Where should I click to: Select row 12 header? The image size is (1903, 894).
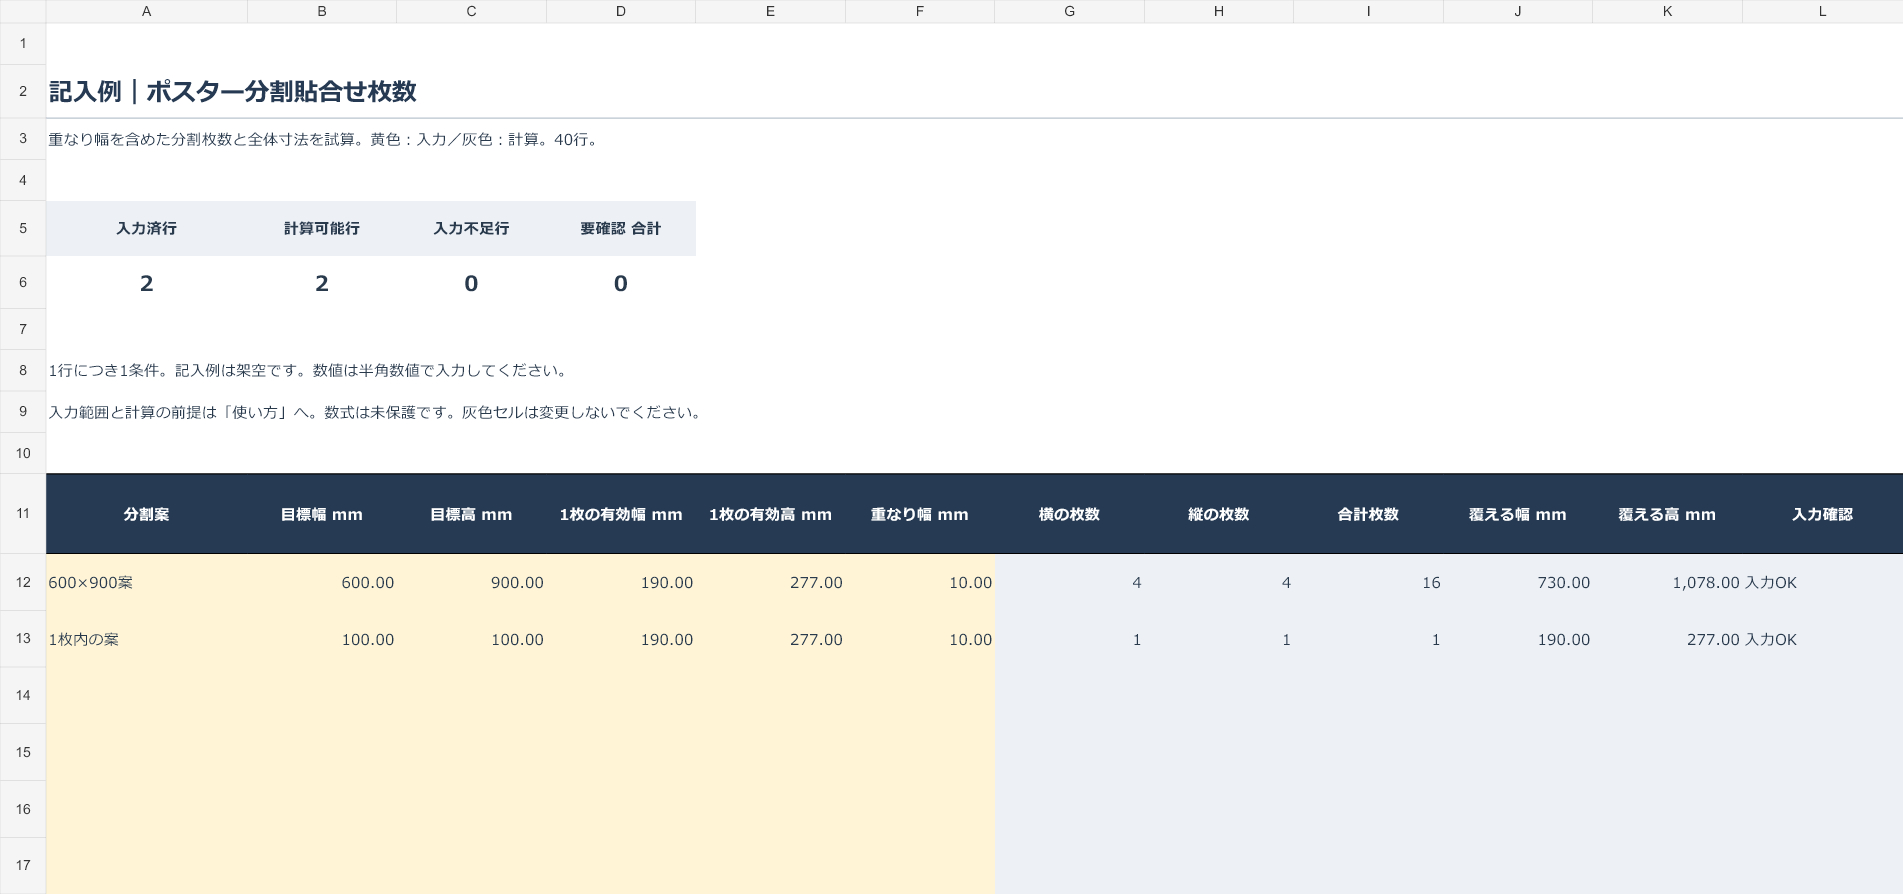click(23, 582)
